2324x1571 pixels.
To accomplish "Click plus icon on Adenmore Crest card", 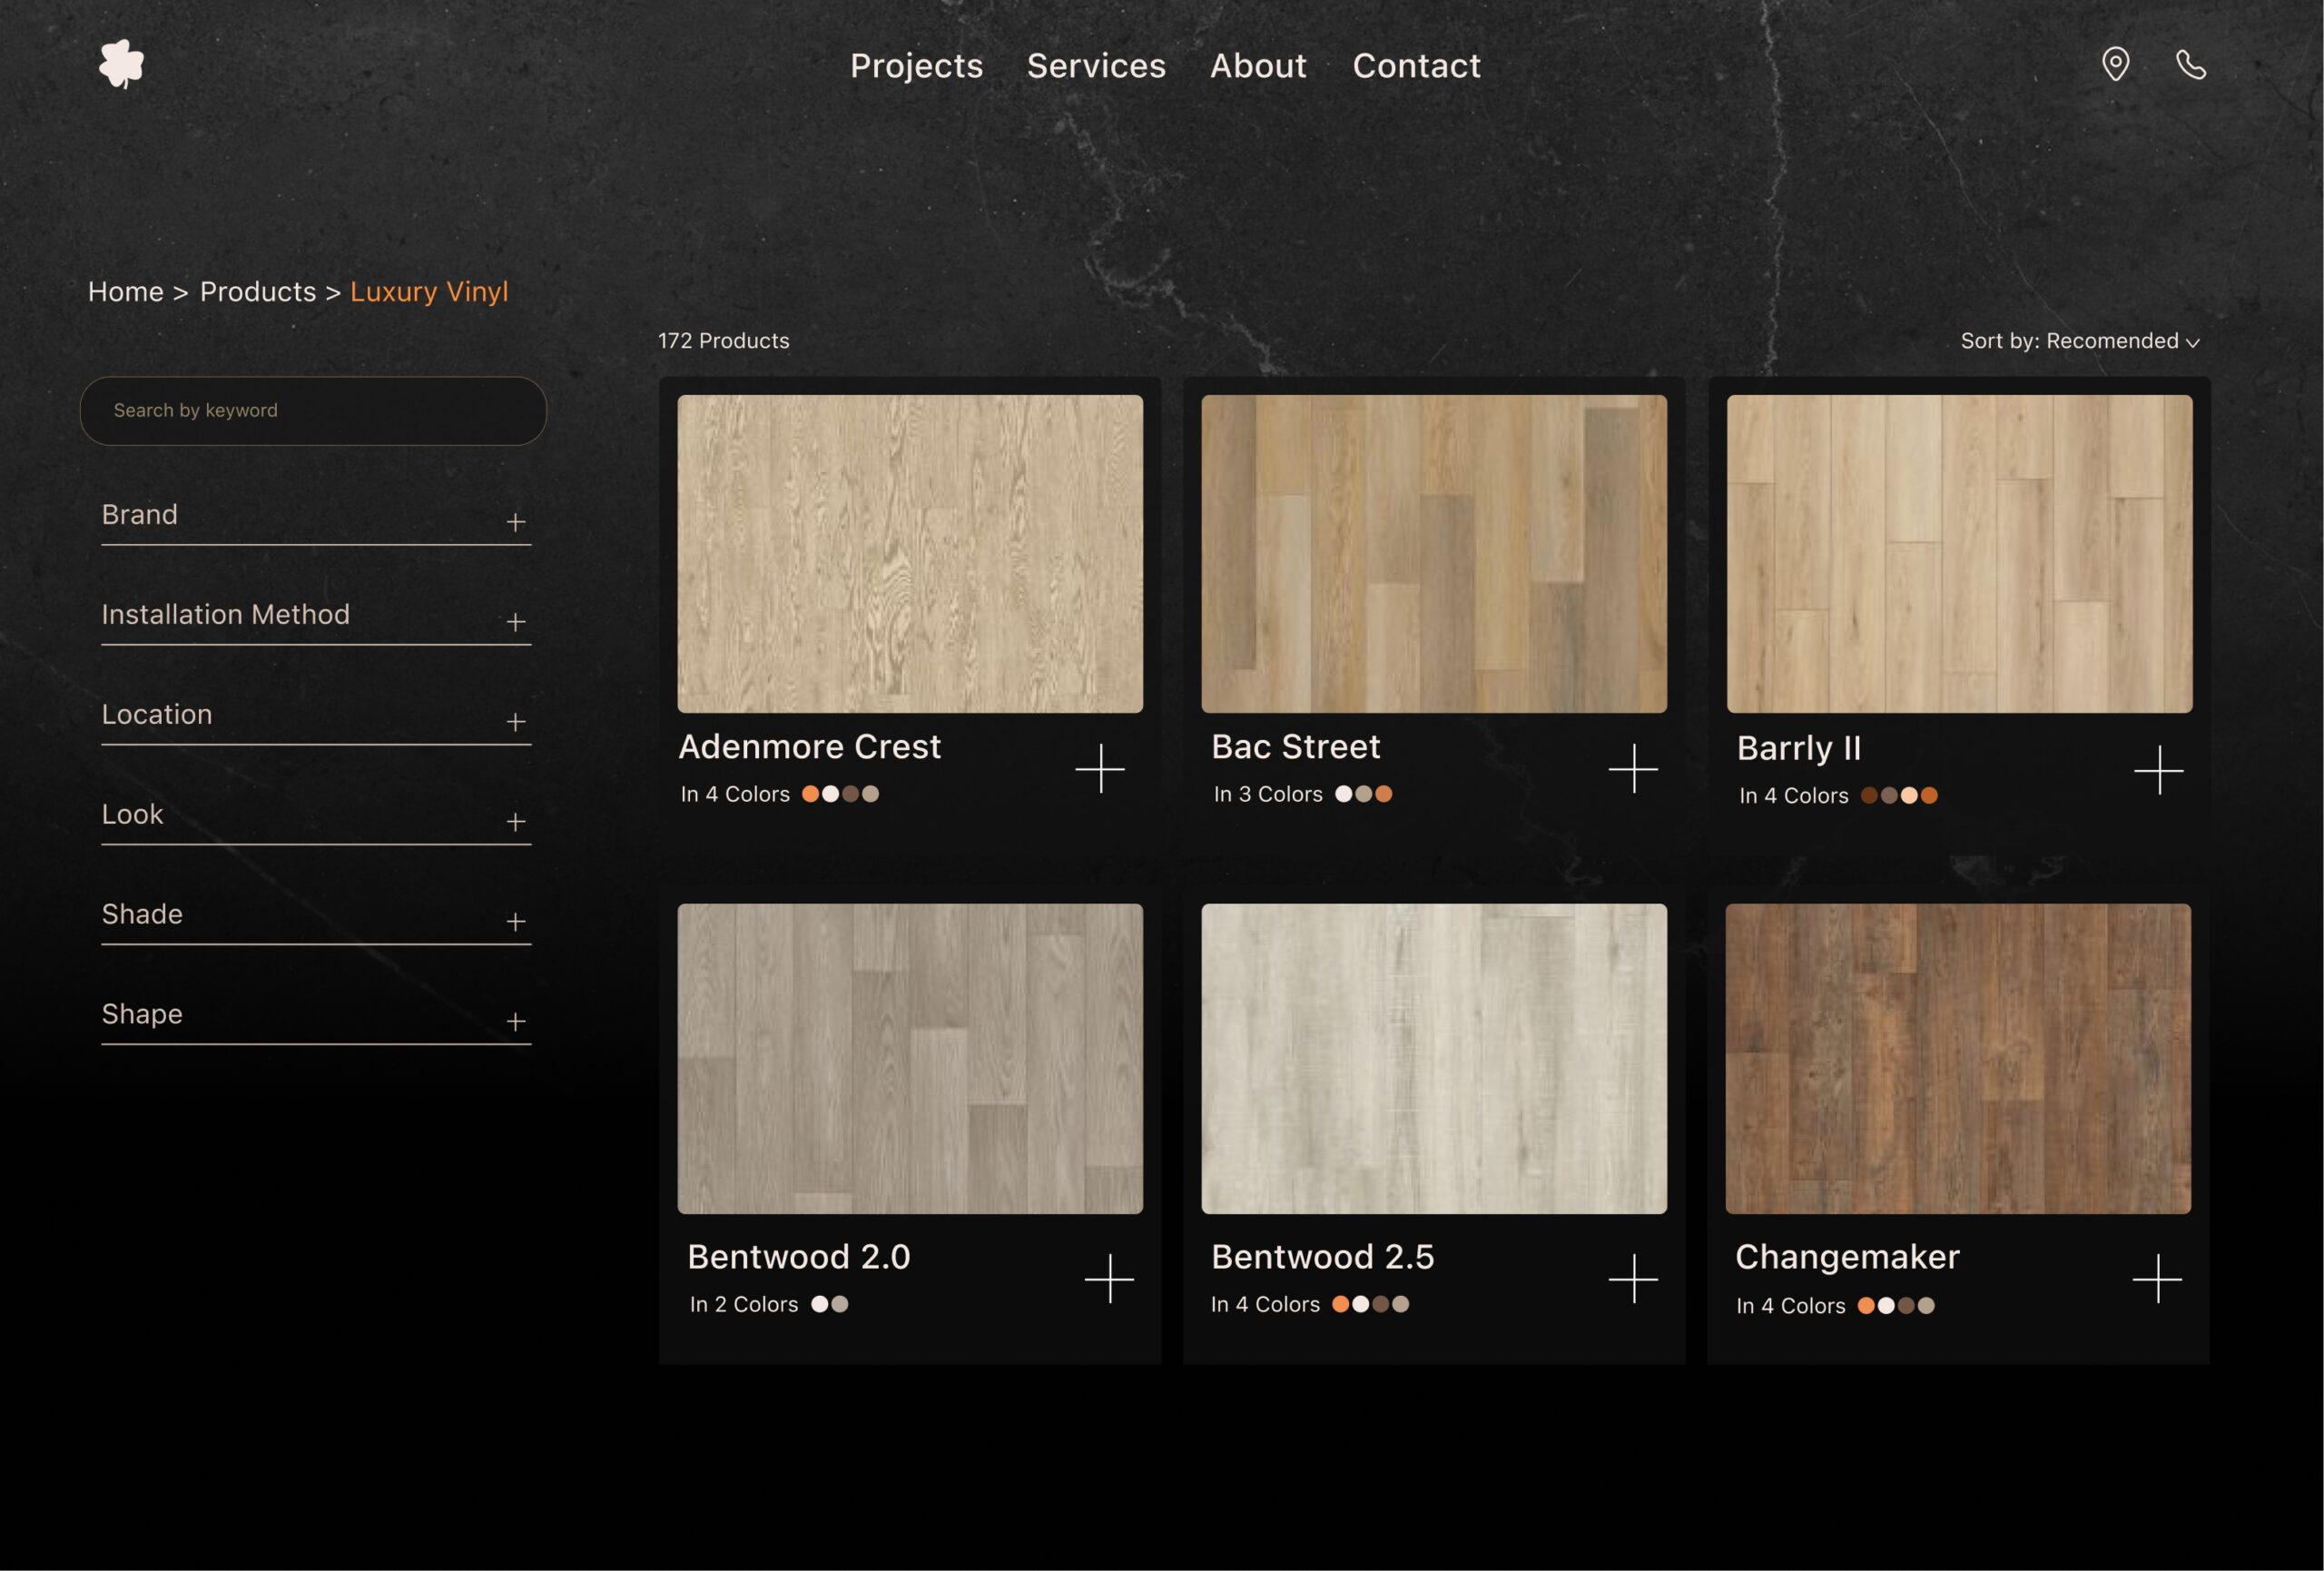I will (x=1100, y=768).
